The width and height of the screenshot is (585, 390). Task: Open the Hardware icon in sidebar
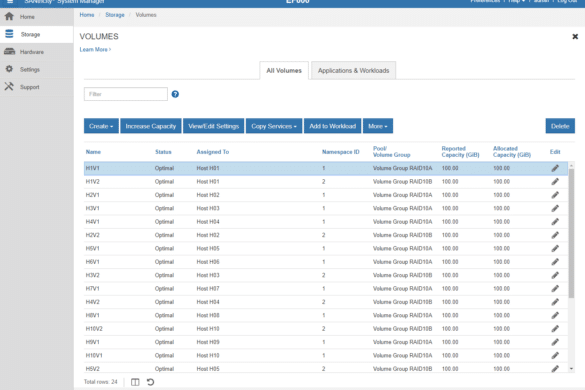click(9, 52)
